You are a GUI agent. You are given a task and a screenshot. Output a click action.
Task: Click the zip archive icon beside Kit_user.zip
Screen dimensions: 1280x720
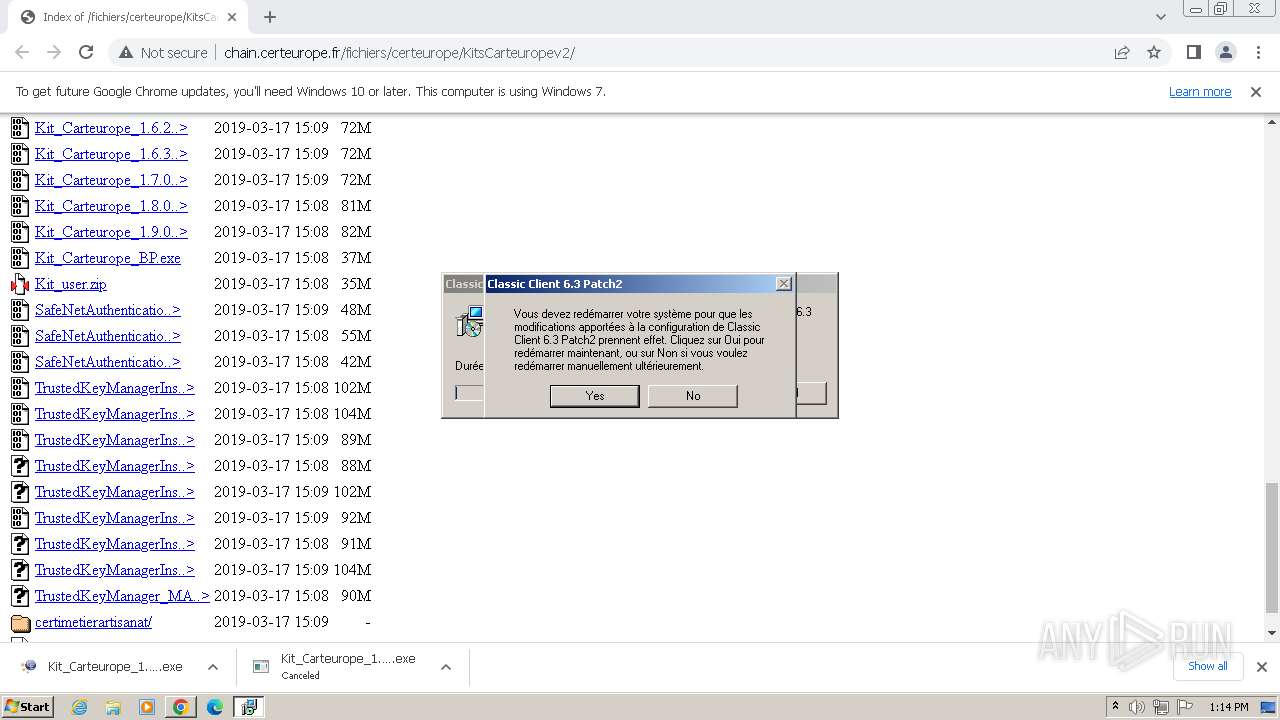[x=20, y=284]
